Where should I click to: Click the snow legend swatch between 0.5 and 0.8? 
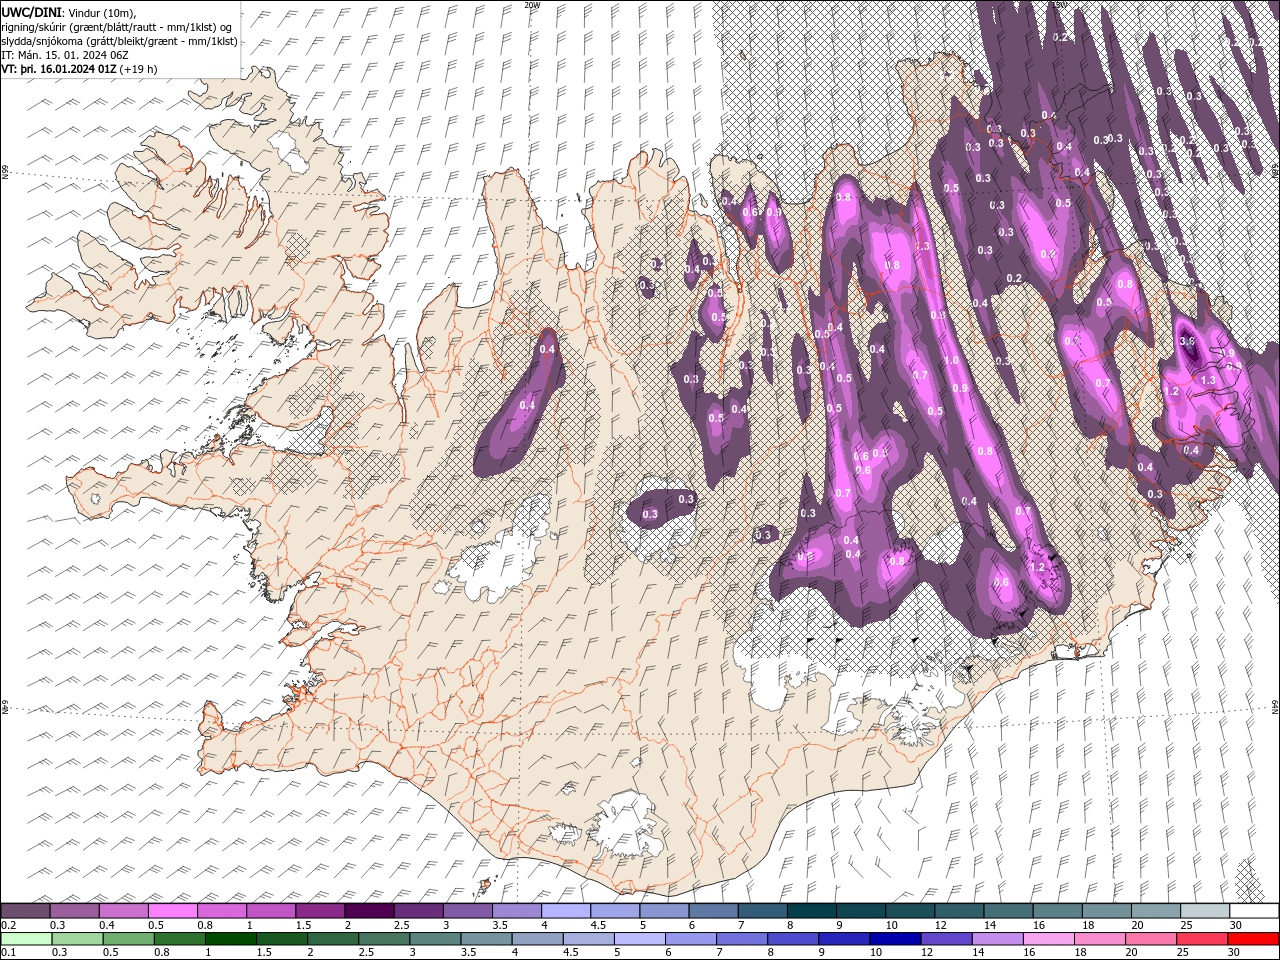click(173, 911)
